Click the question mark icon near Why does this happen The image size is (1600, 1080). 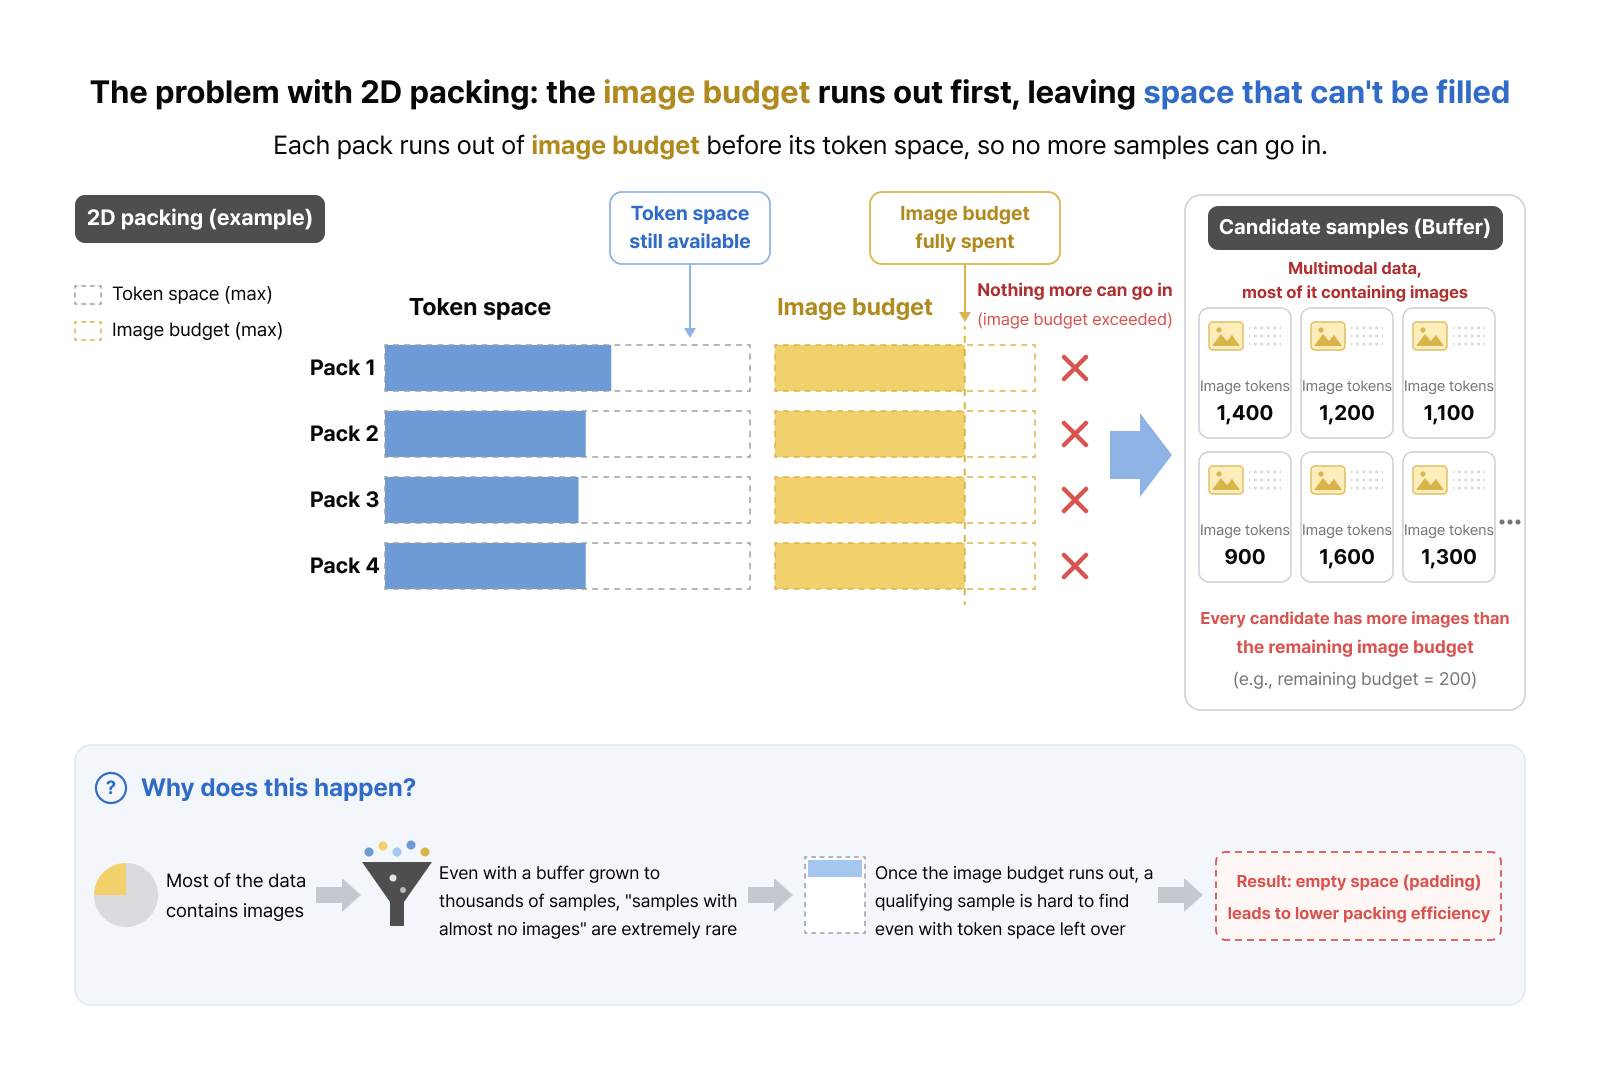(x=111, y=788)
